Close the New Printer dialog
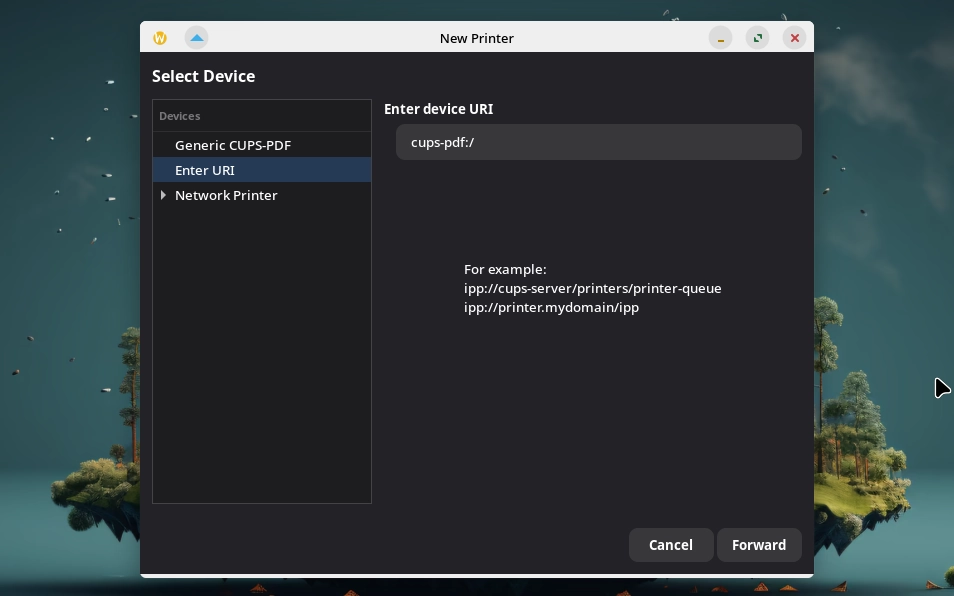954x596 pixels. (795, 38)
